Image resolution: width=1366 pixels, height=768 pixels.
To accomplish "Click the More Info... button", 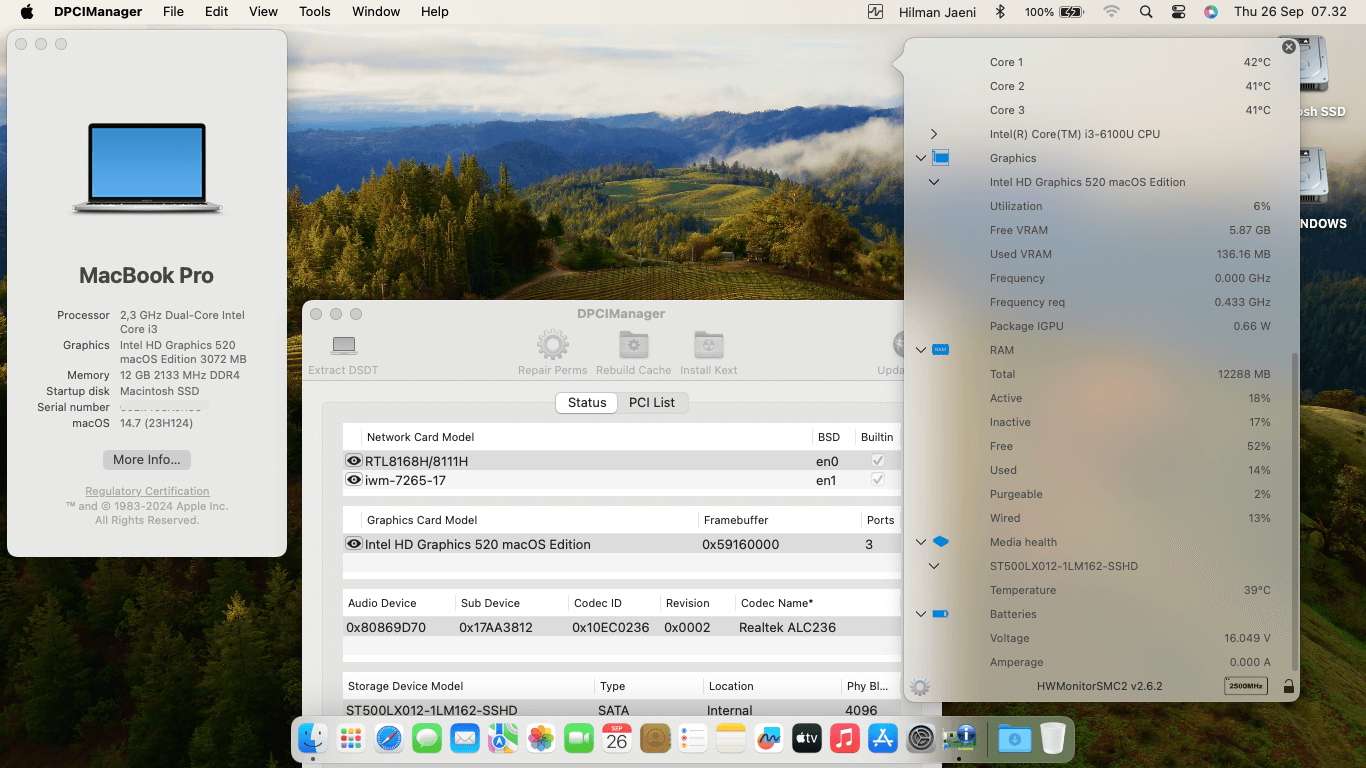I will click(x=147, y=459).
